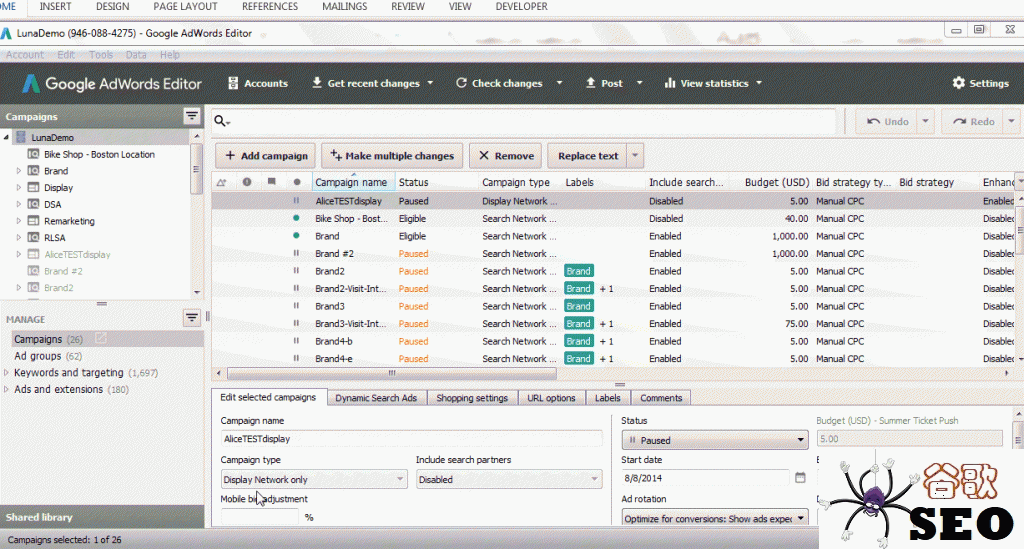
Task: Sort by the warning triangle column icon
Action: [x=221, y=182]
